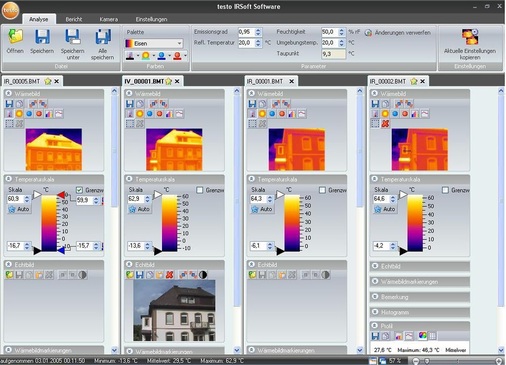Click the Speichern disk icon
Screen dimensions: 506x365
[42, 37]
